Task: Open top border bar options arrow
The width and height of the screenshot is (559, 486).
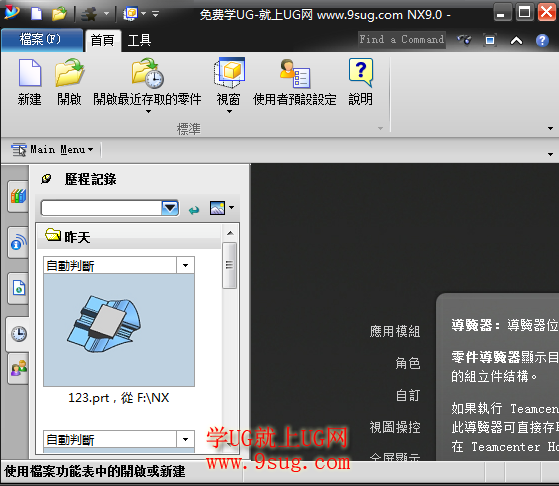Action: 550,154
